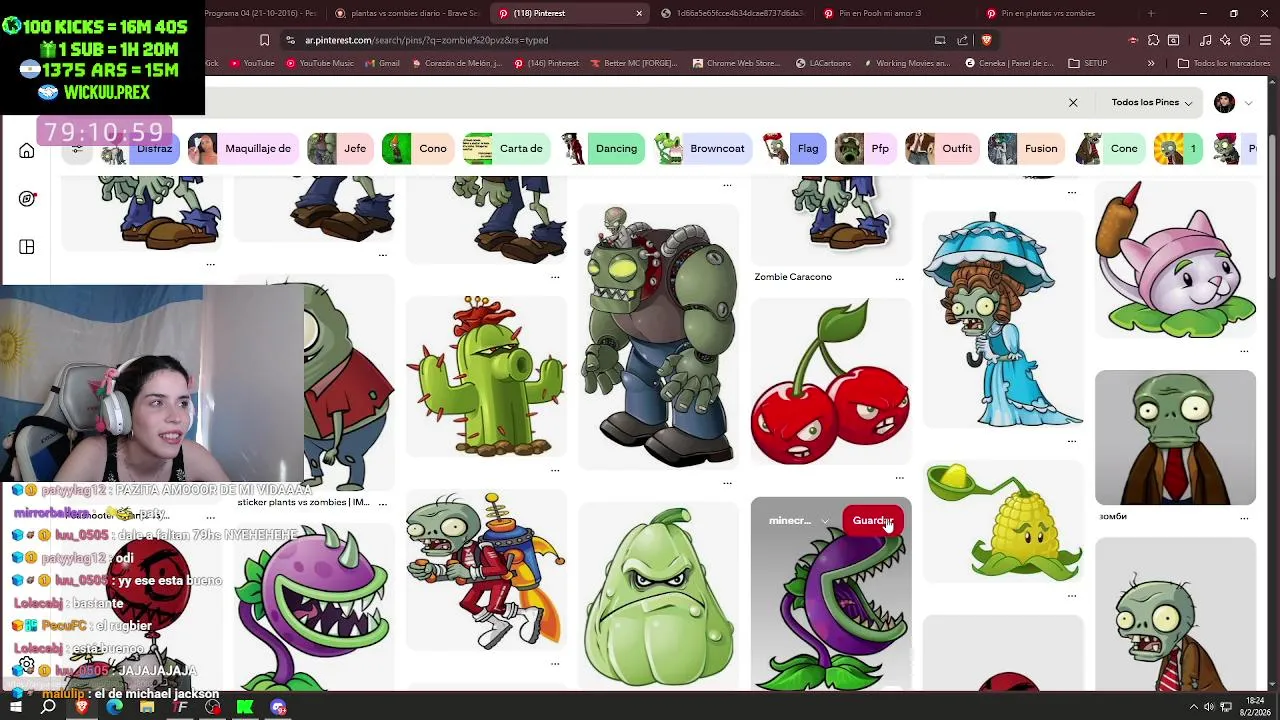Close the '(118) Pinterest' tab
The height and width of the screenshot is (720, 1280).
(639, 13)
